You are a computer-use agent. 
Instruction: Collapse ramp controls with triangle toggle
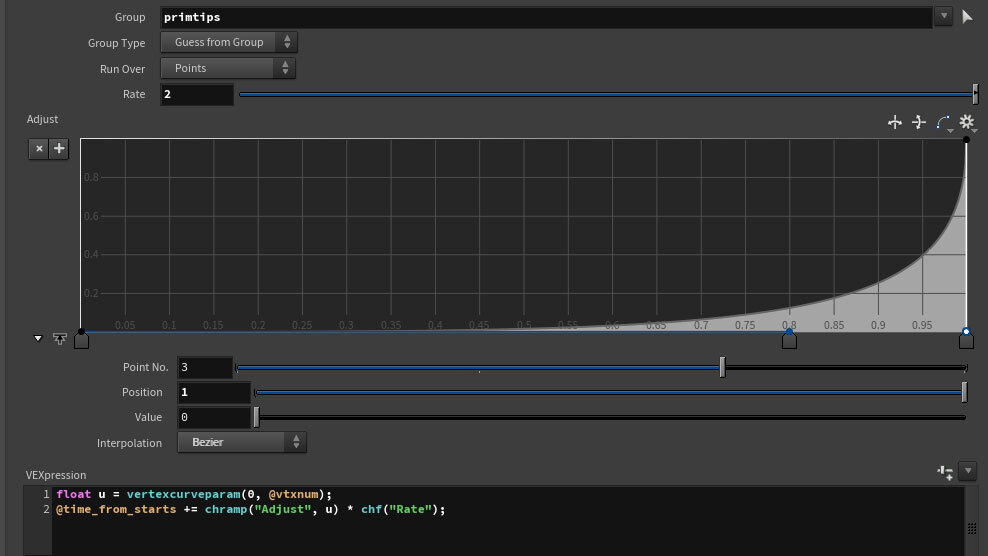pos(38,339)
